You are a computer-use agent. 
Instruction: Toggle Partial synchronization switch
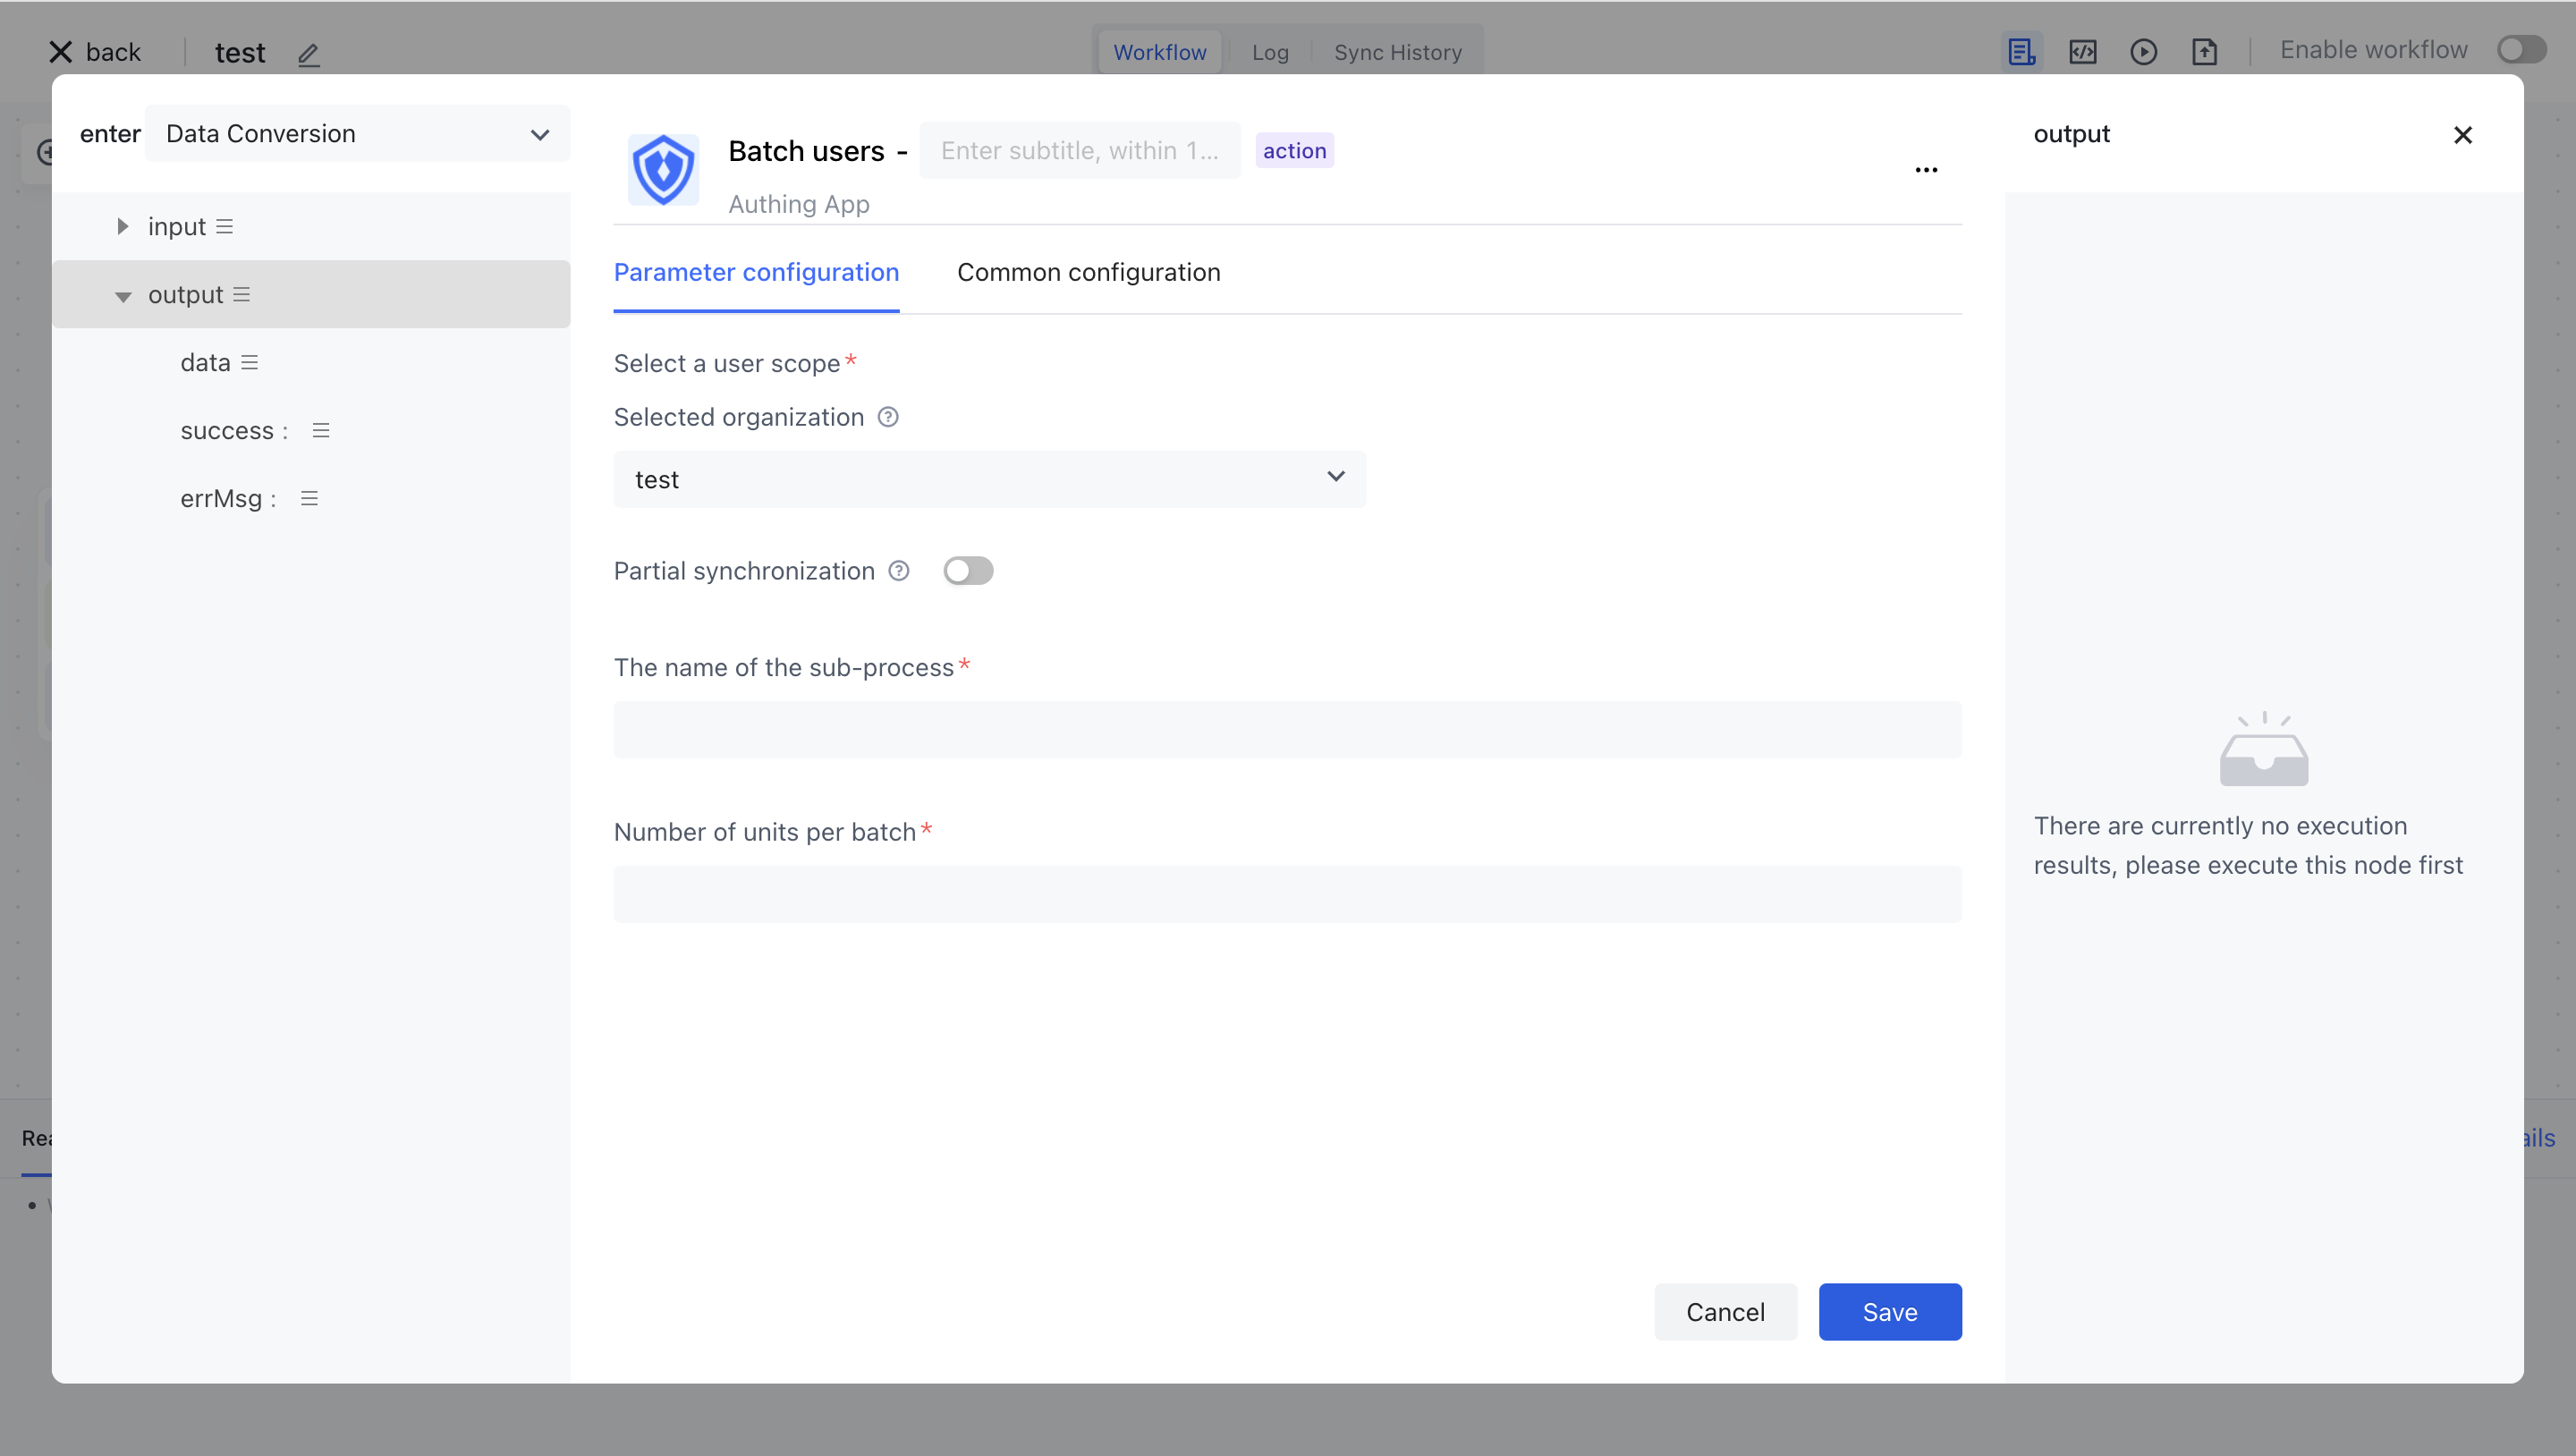(x=967, y=571)
